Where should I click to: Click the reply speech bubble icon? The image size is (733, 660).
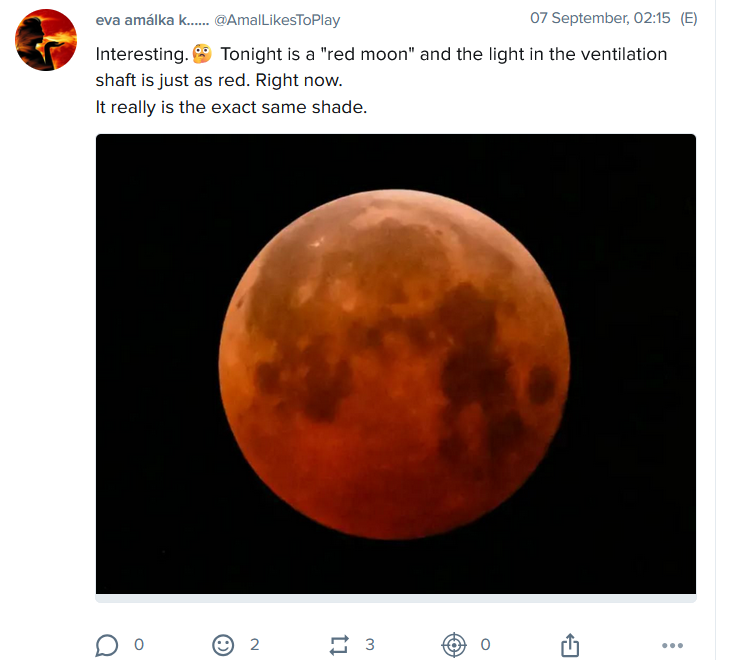pyautogui.click(x=107, y=645)
